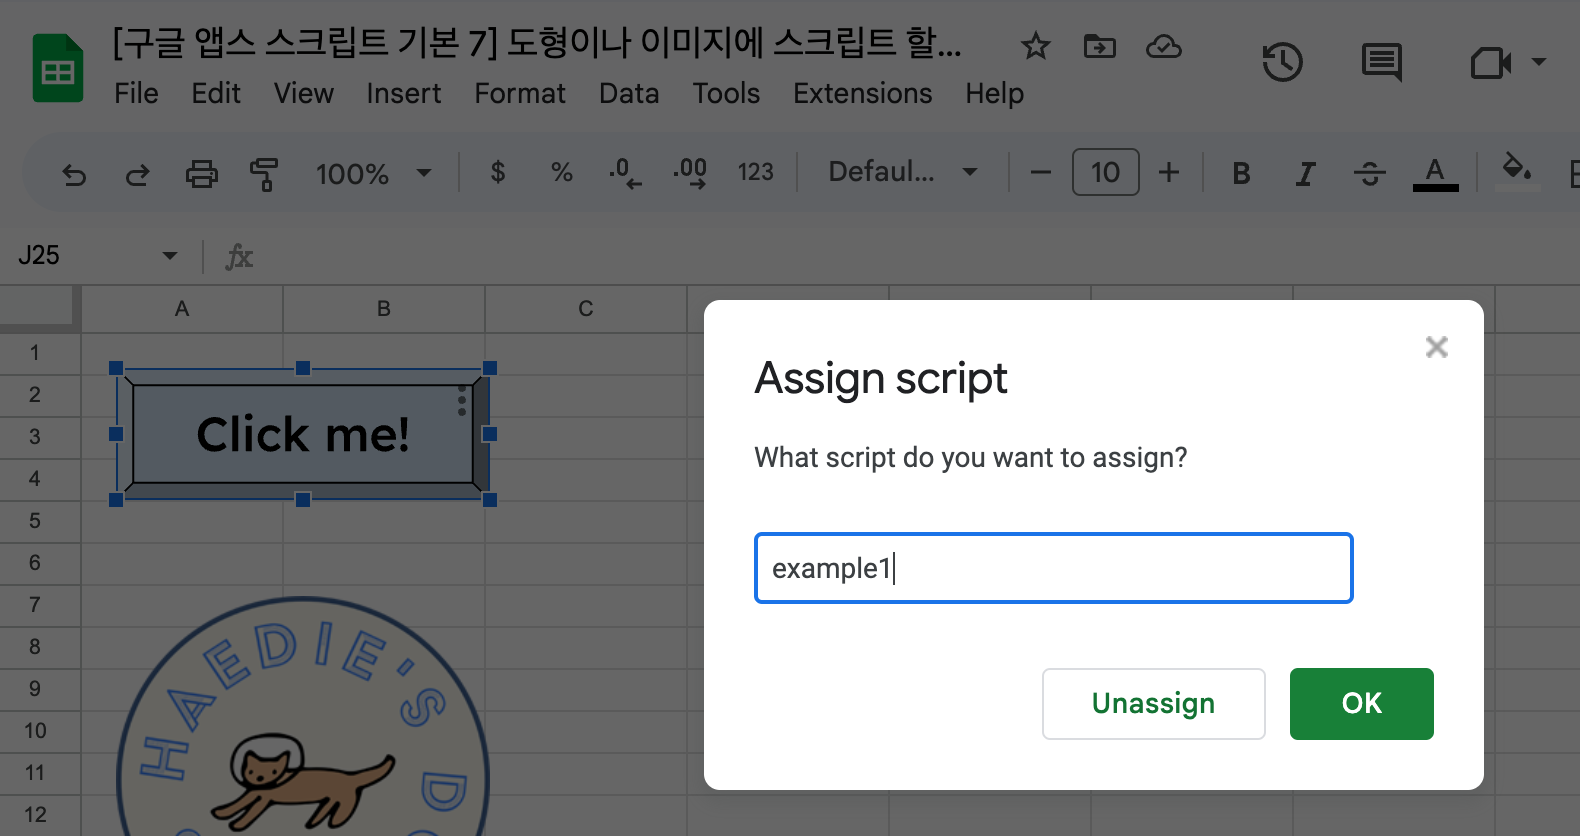Move document to folder icon

(x=1099, y=46)
